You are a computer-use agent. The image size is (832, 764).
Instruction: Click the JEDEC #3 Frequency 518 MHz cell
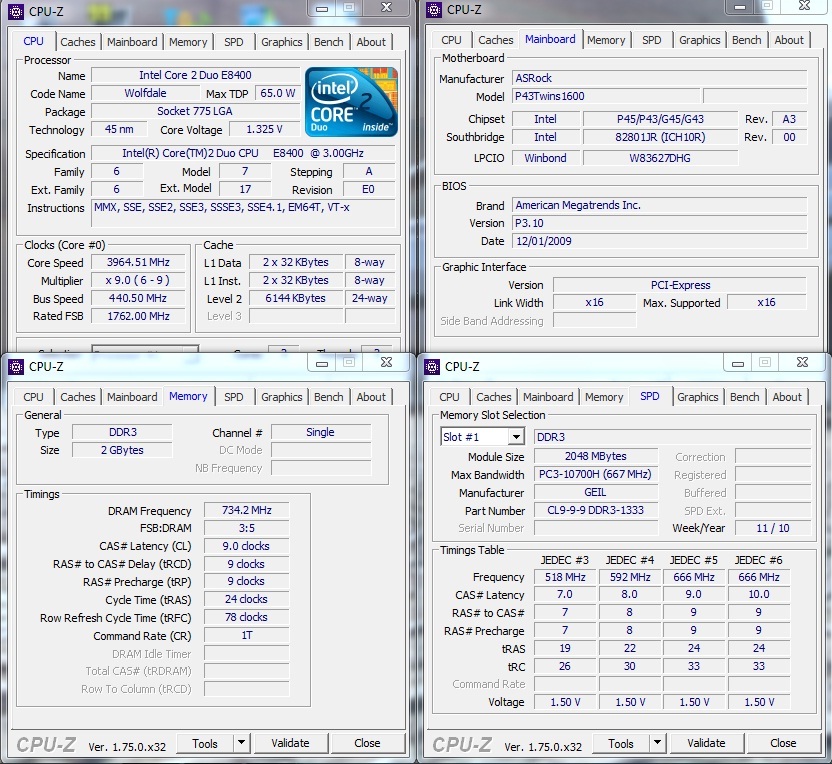click(x=565, y=577)
